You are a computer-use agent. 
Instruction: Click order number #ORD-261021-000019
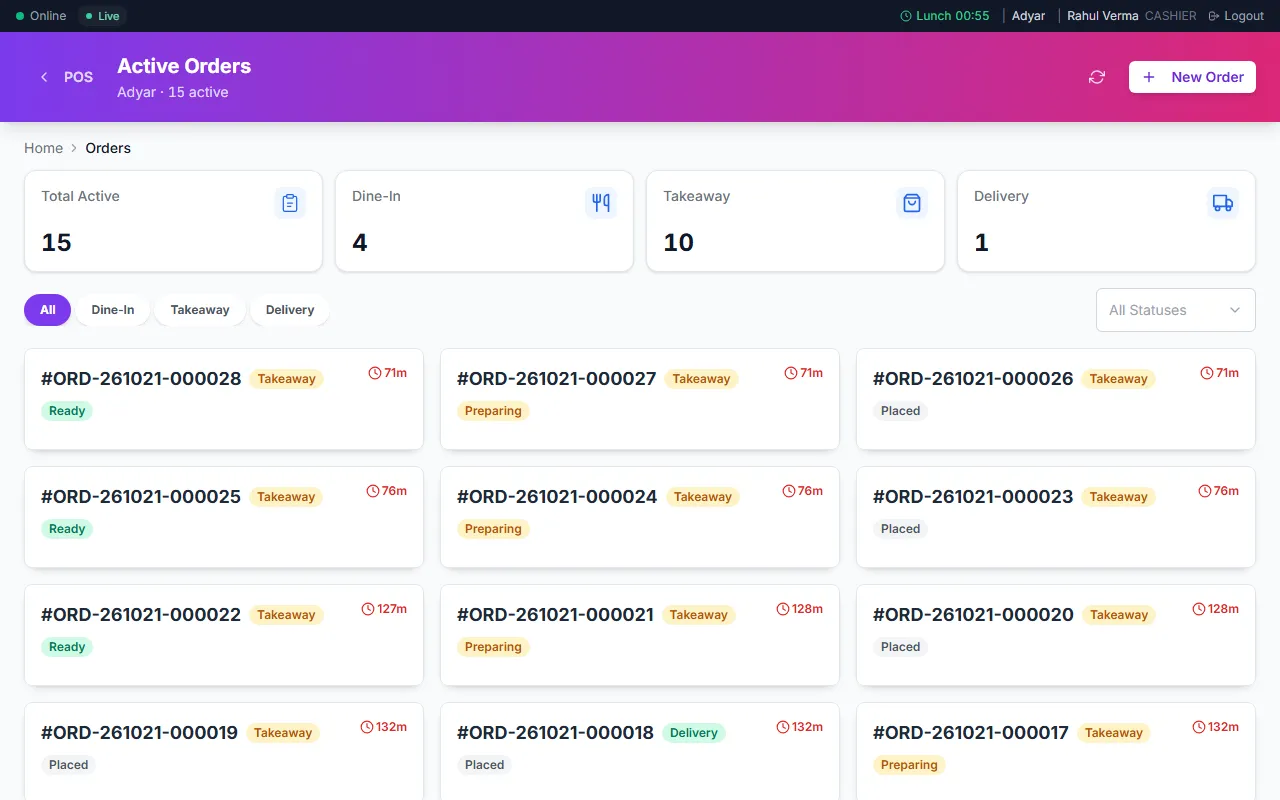[139, 733]
